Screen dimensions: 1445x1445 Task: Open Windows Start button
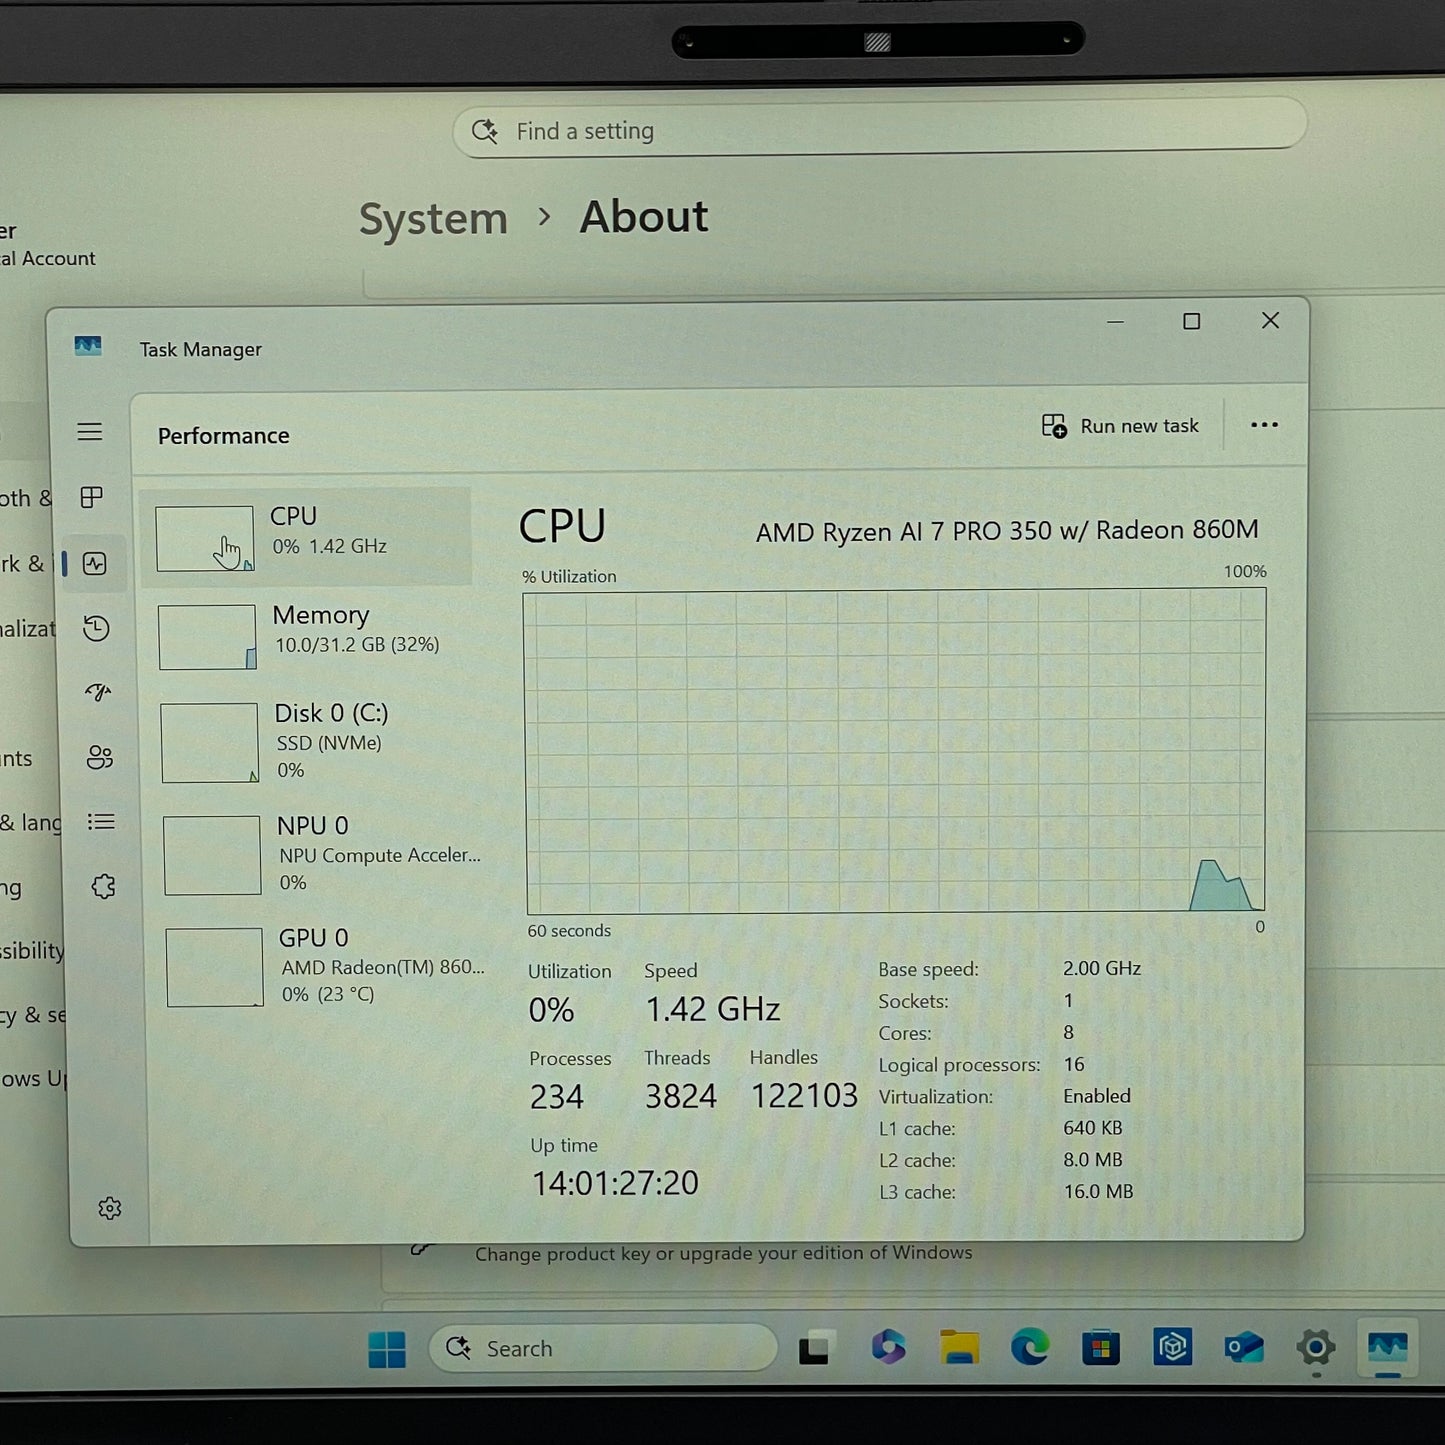coord(387,1349)
